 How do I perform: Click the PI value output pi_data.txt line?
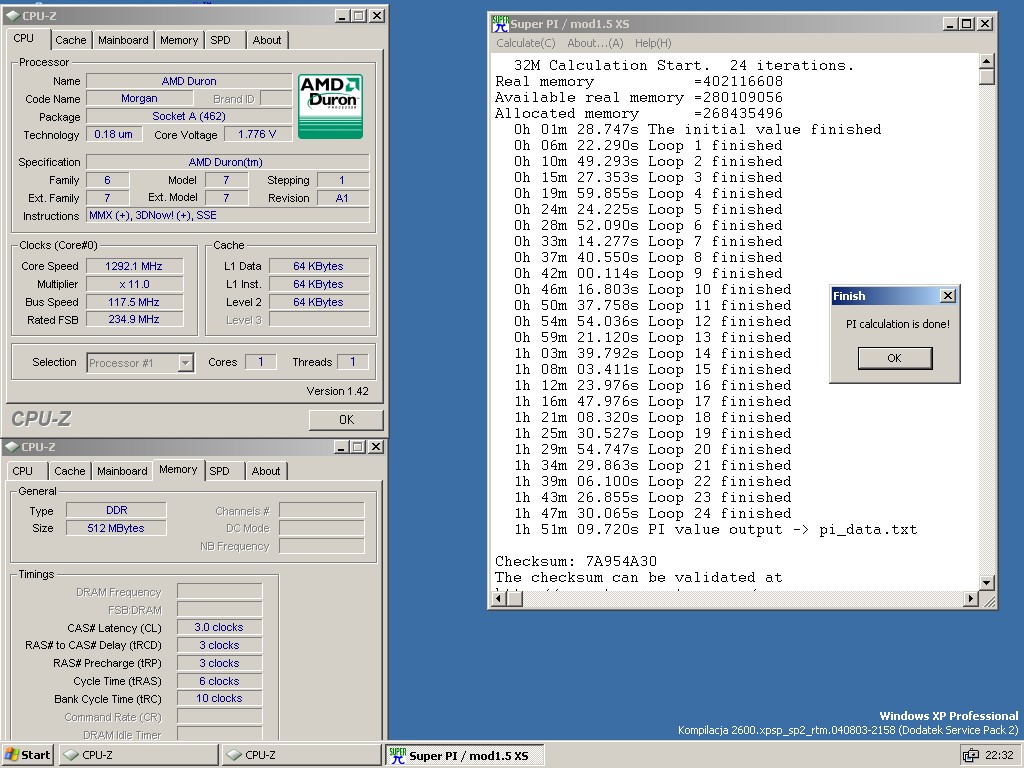coord(716,530)
